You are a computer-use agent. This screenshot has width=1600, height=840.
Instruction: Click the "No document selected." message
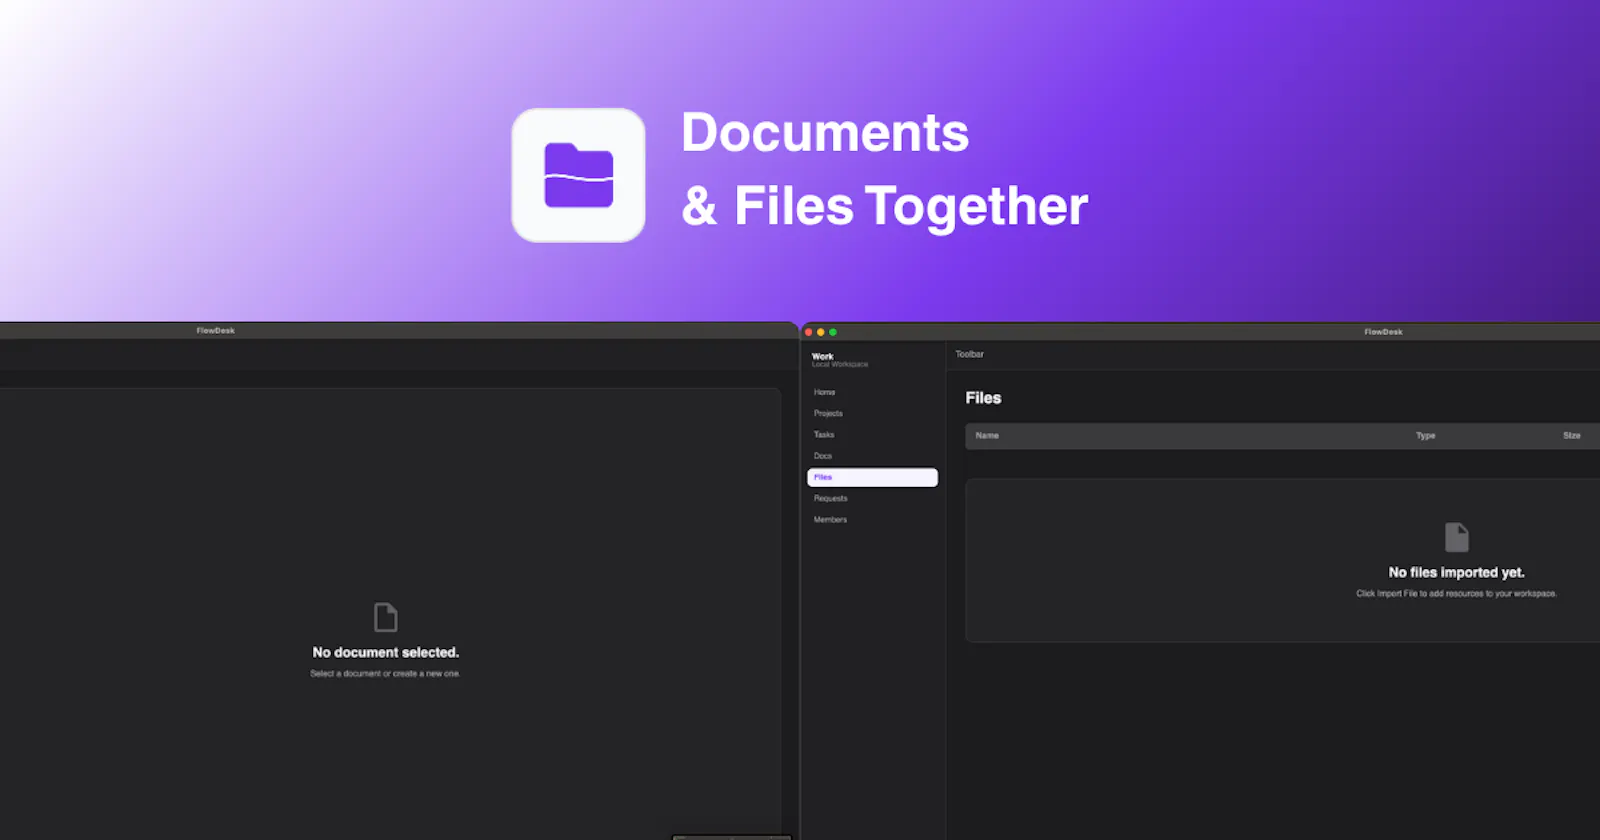(385, 652)
